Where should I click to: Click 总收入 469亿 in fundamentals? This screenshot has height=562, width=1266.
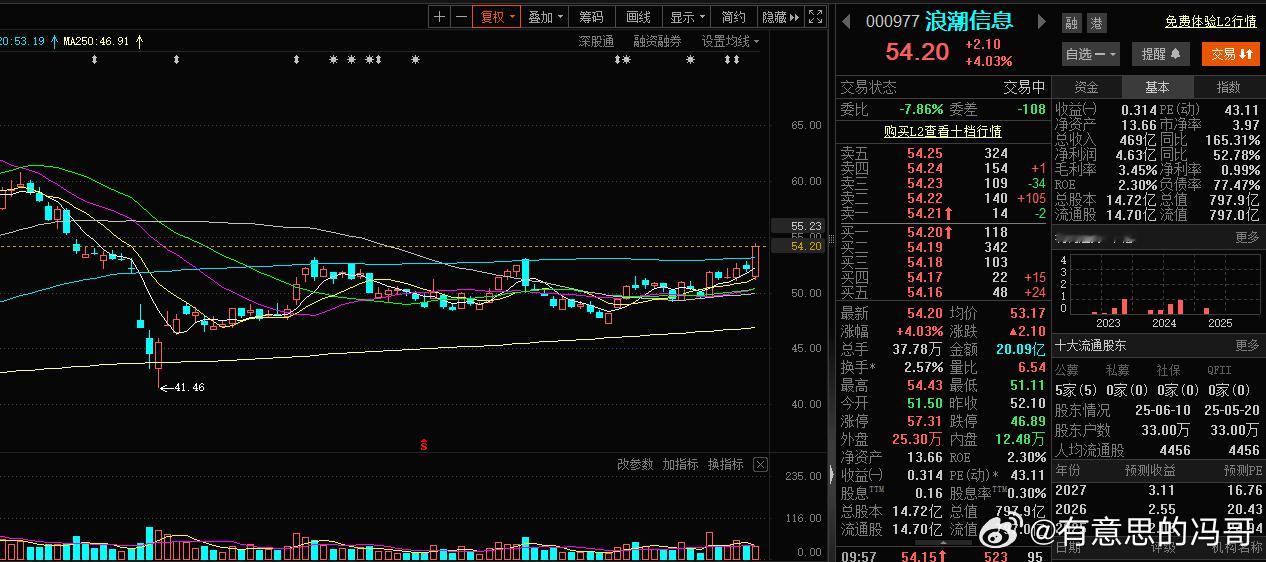point(1106,140)
